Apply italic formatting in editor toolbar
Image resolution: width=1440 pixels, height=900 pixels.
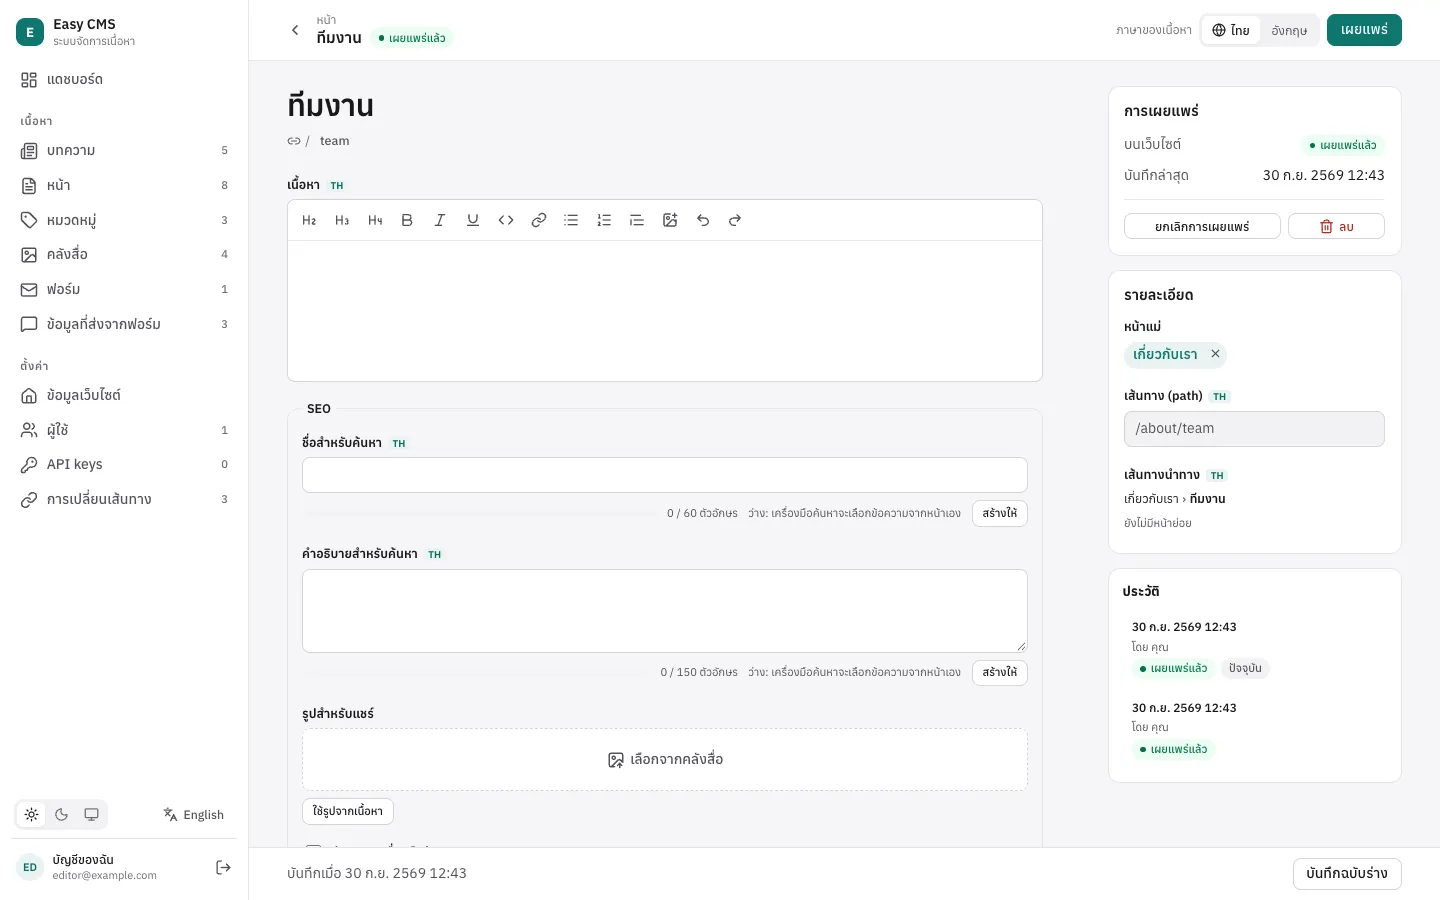coord(440,220)
